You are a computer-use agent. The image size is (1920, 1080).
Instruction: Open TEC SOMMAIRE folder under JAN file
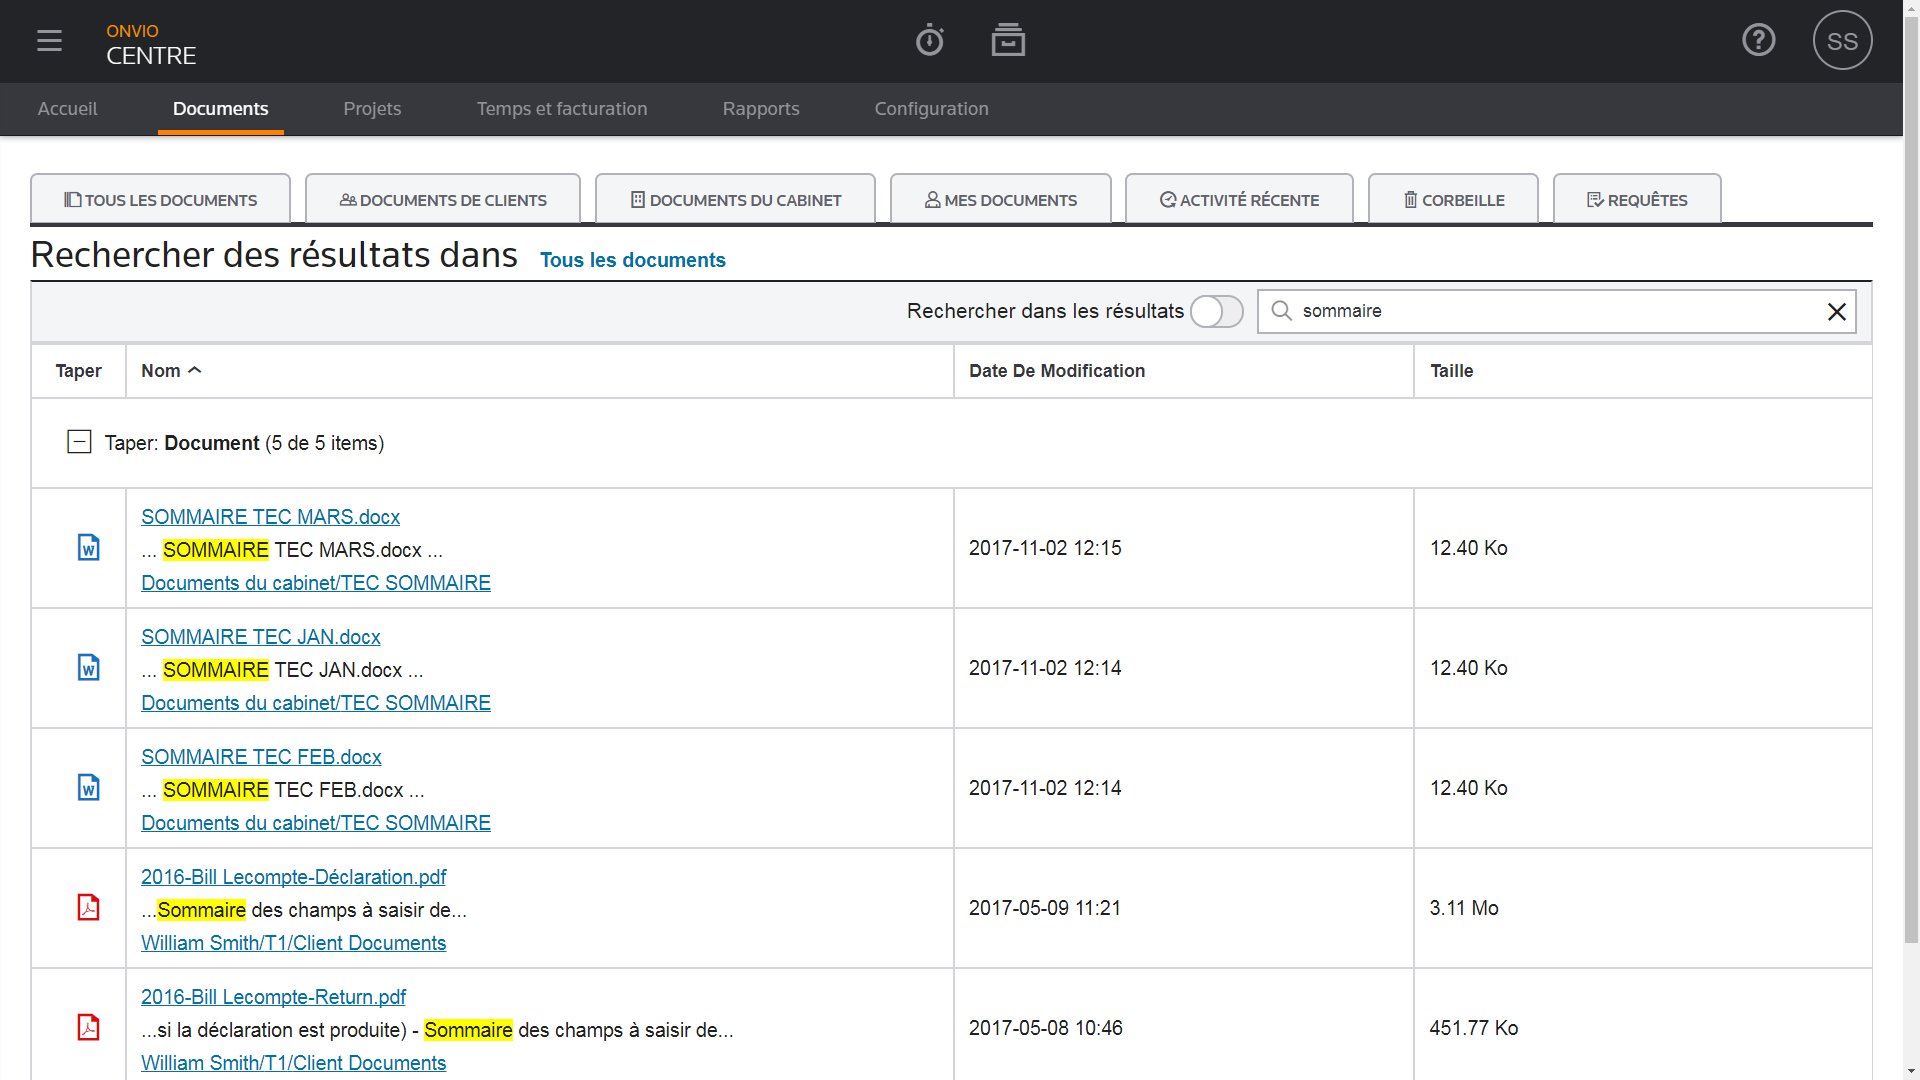pos(316,703)
